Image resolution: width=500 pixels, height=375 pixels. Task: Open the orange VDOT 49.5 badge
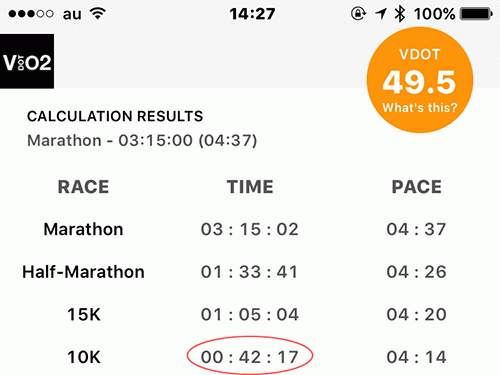(x=420, y=80)
